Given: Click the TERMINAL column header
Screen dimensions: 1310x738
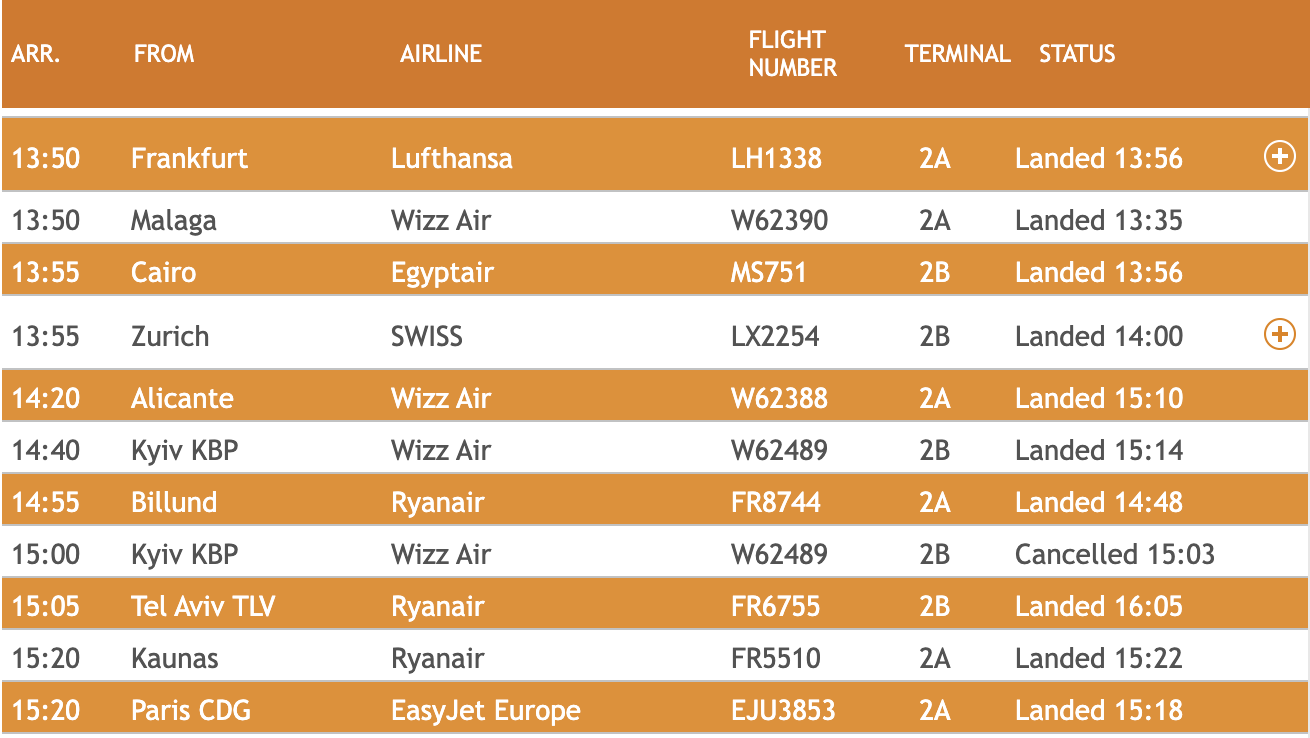Looking at the screenshot, I should click(958, 54).
